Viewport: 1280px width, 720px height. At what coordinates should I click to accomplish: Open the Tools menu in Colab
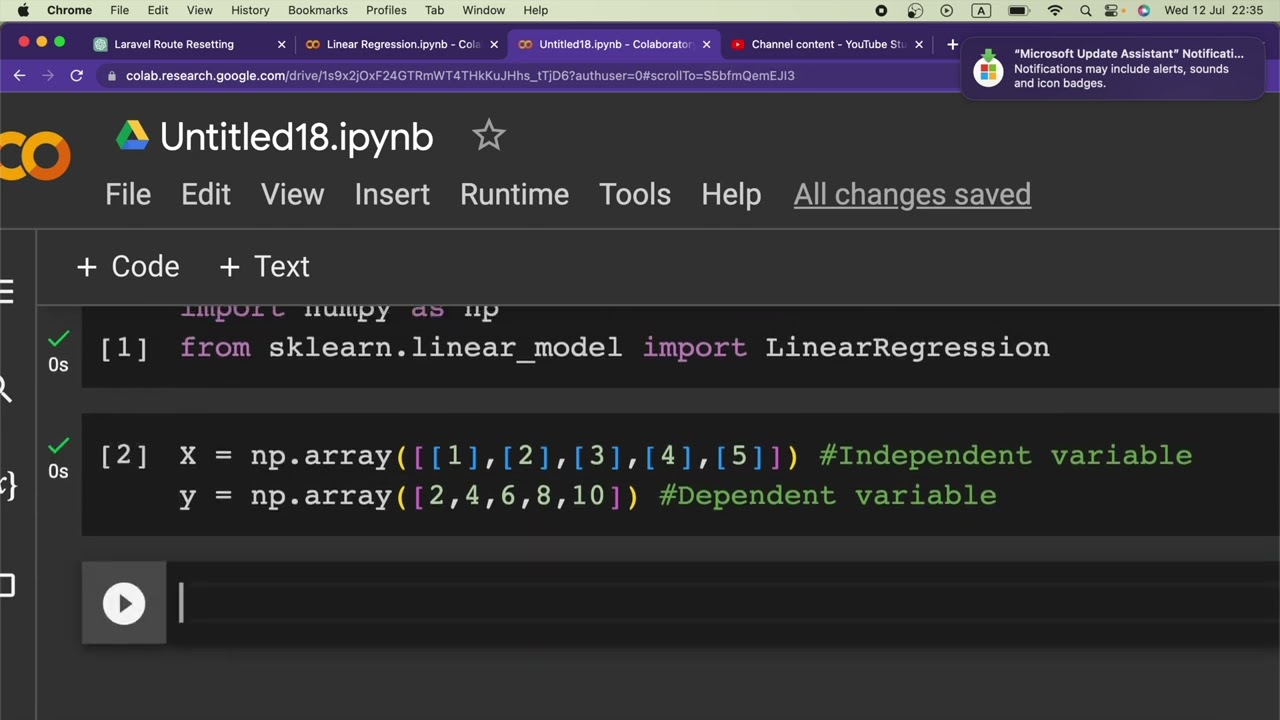coord(635,194)
